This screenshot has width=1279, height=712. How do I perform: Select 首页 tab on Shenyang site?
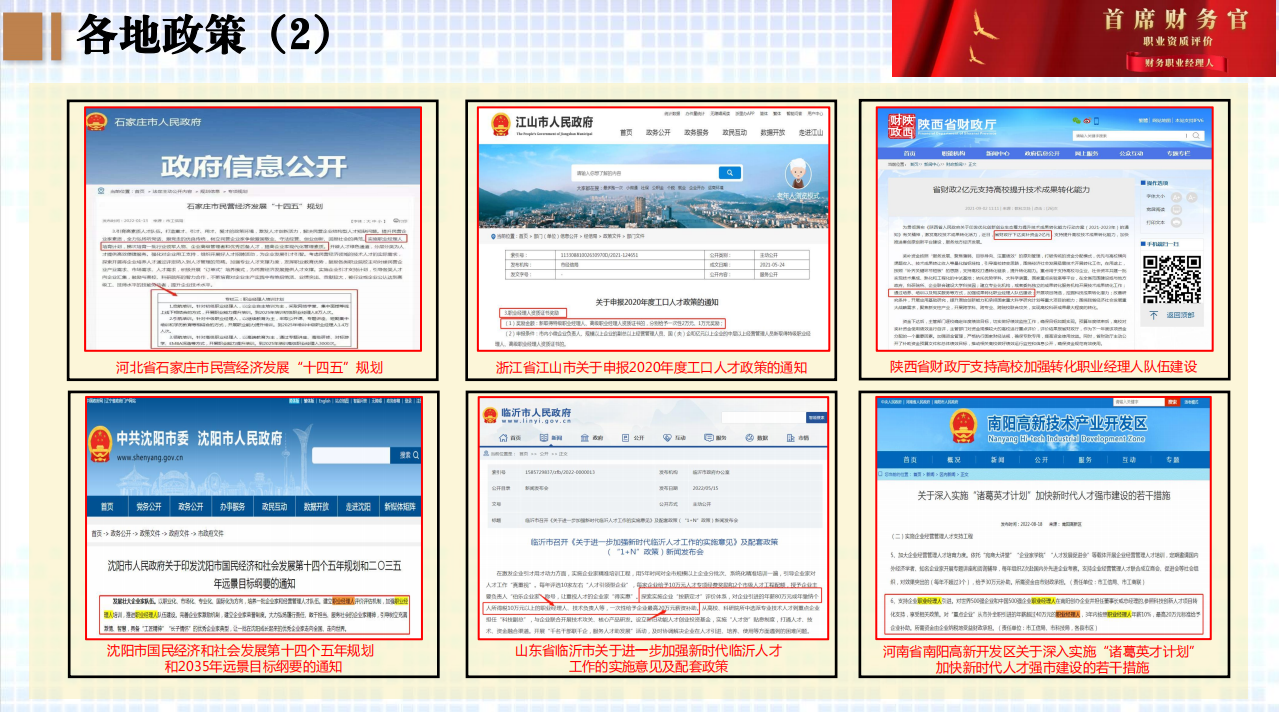pos(107,506)
